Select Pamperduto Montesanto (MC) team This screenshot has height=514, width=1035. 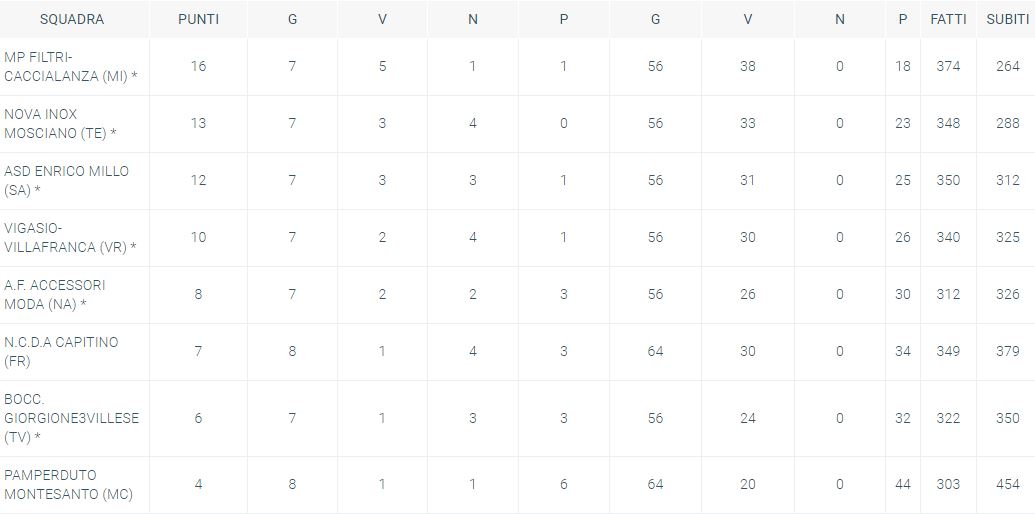point(68,485)
